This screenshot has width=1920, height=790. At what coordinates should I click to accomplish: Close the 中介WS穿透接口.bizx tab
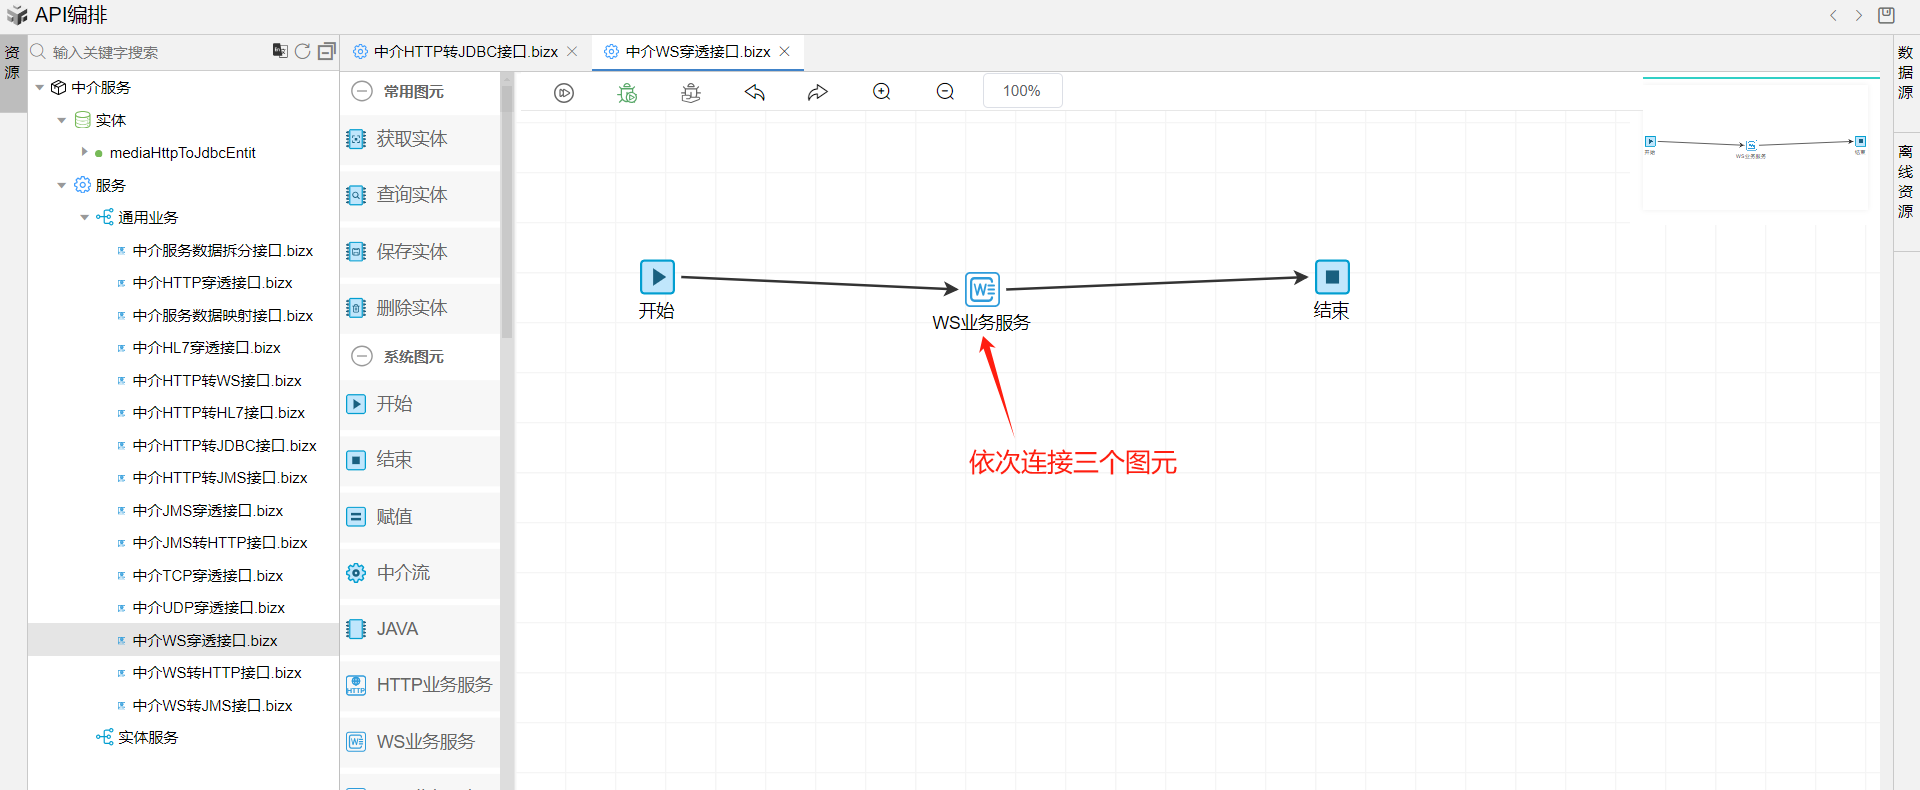click(x=785, y=52)
